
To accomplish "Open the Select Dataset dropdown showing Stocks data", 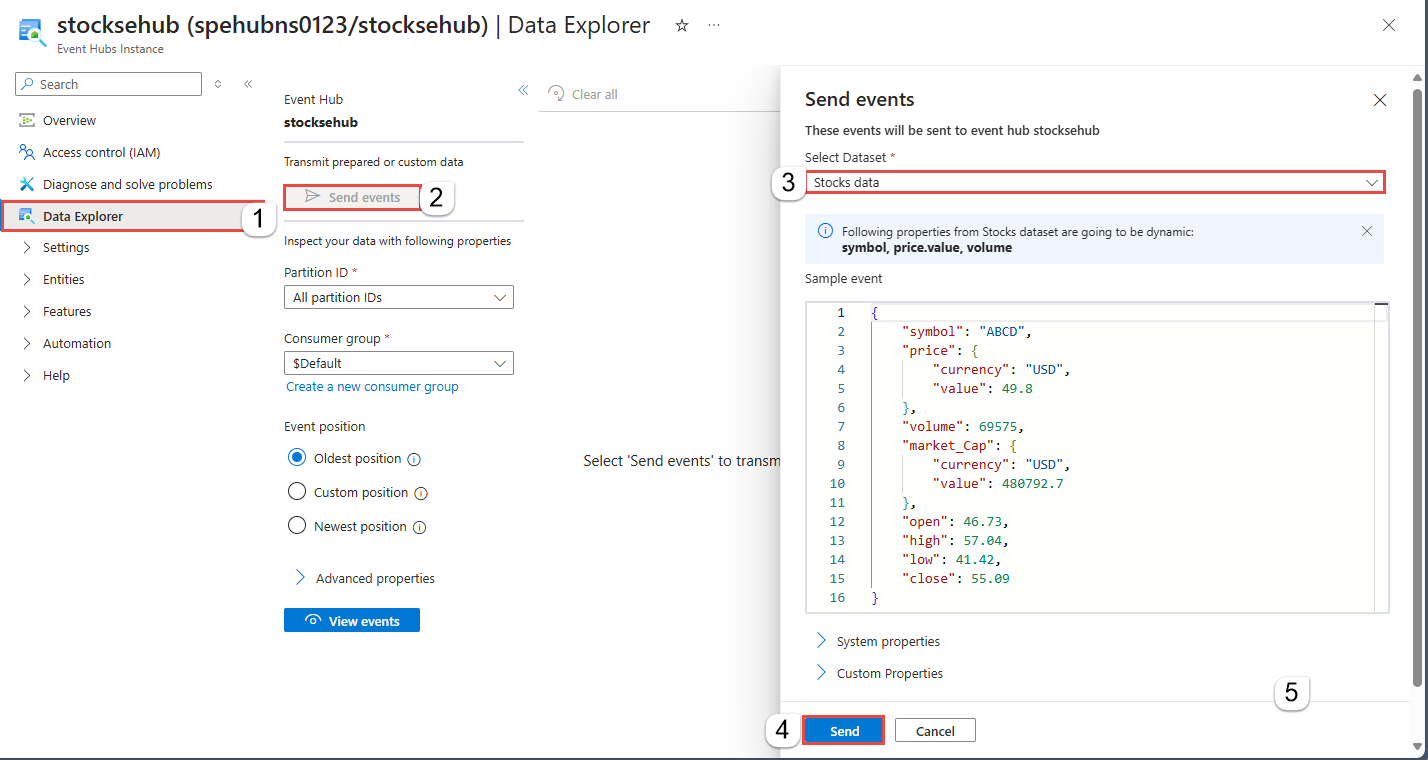I will click(x=1095, y=182).
